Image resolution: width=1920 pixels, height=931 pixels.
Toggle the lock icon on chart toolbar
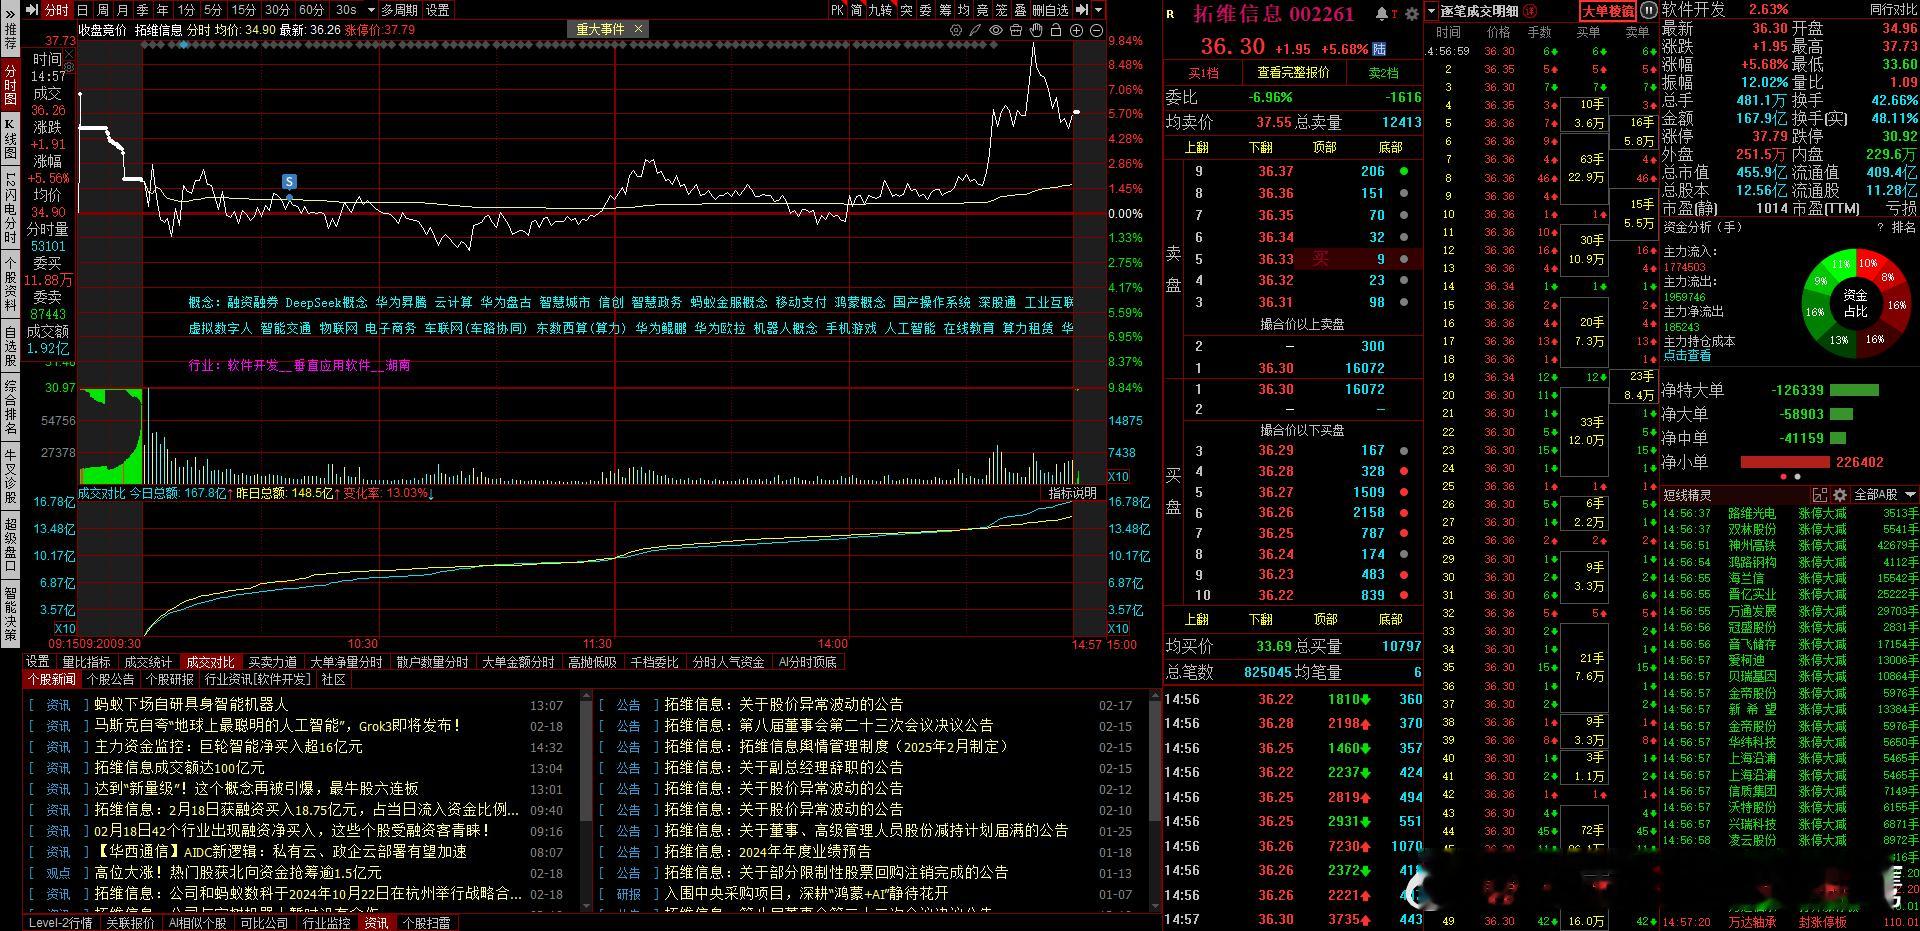click(1056, 30)
